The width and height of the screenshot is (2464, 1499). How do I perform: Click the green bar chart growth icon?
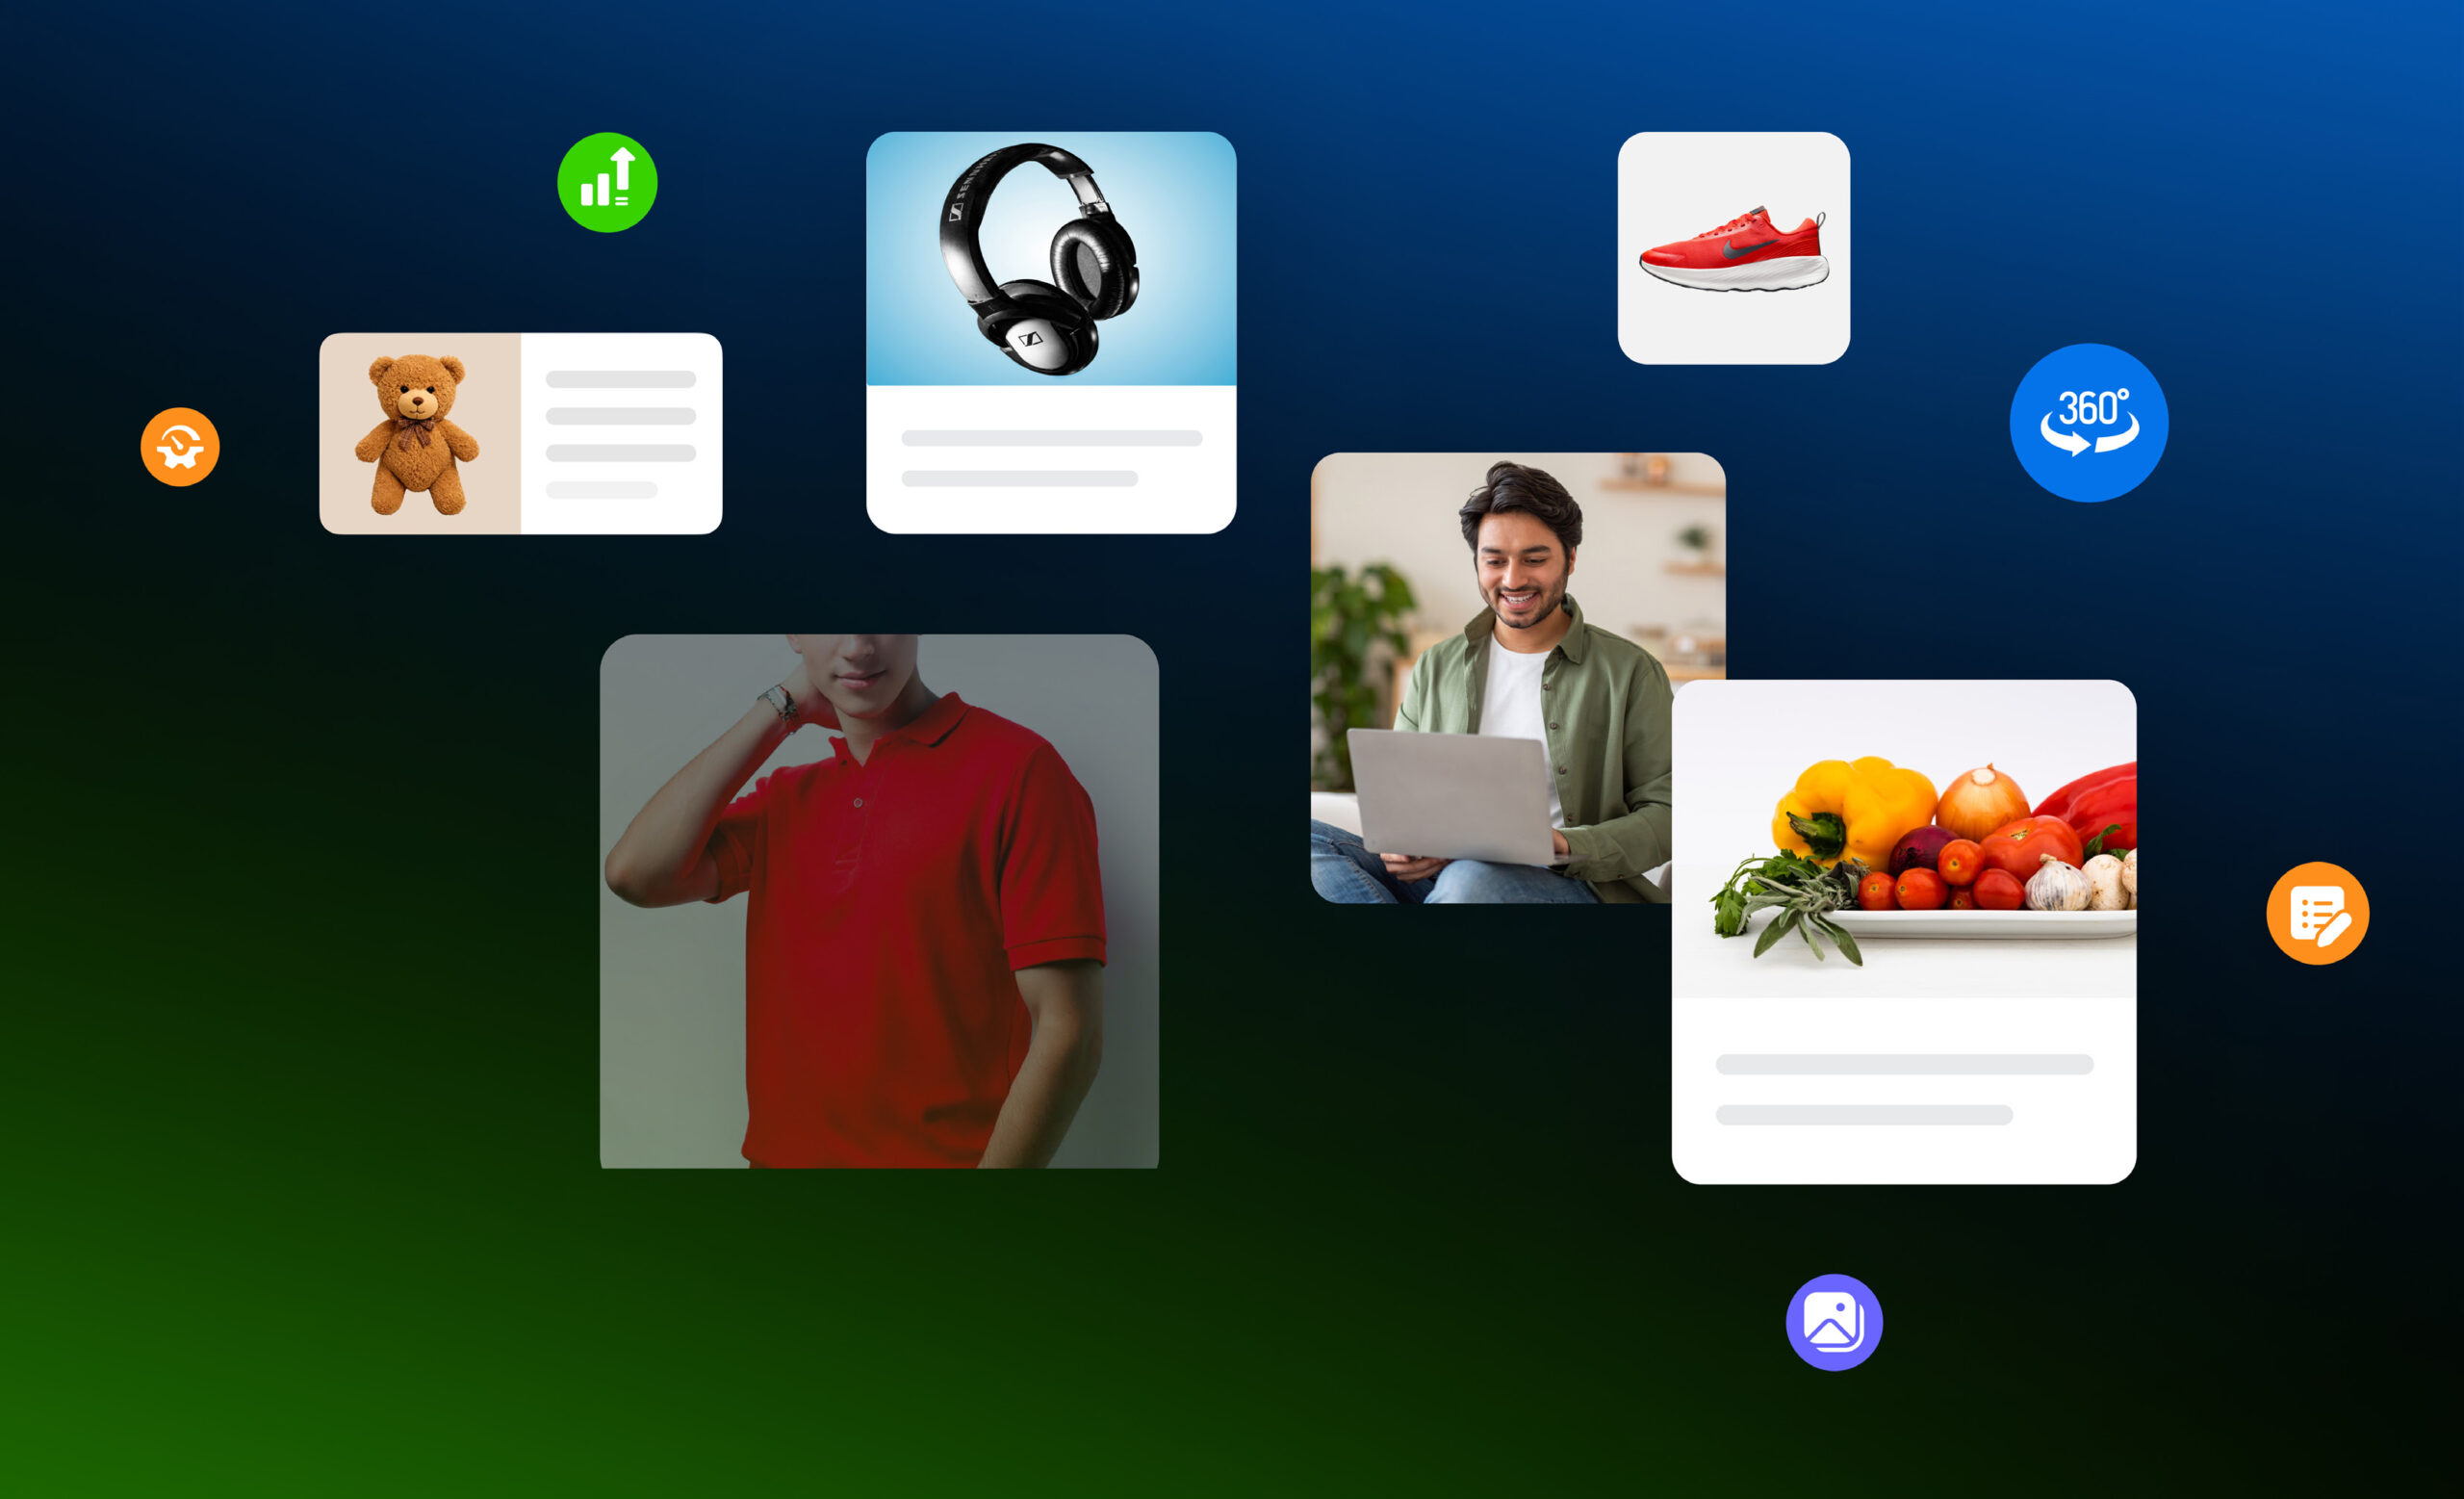click(x=607, y=182)
